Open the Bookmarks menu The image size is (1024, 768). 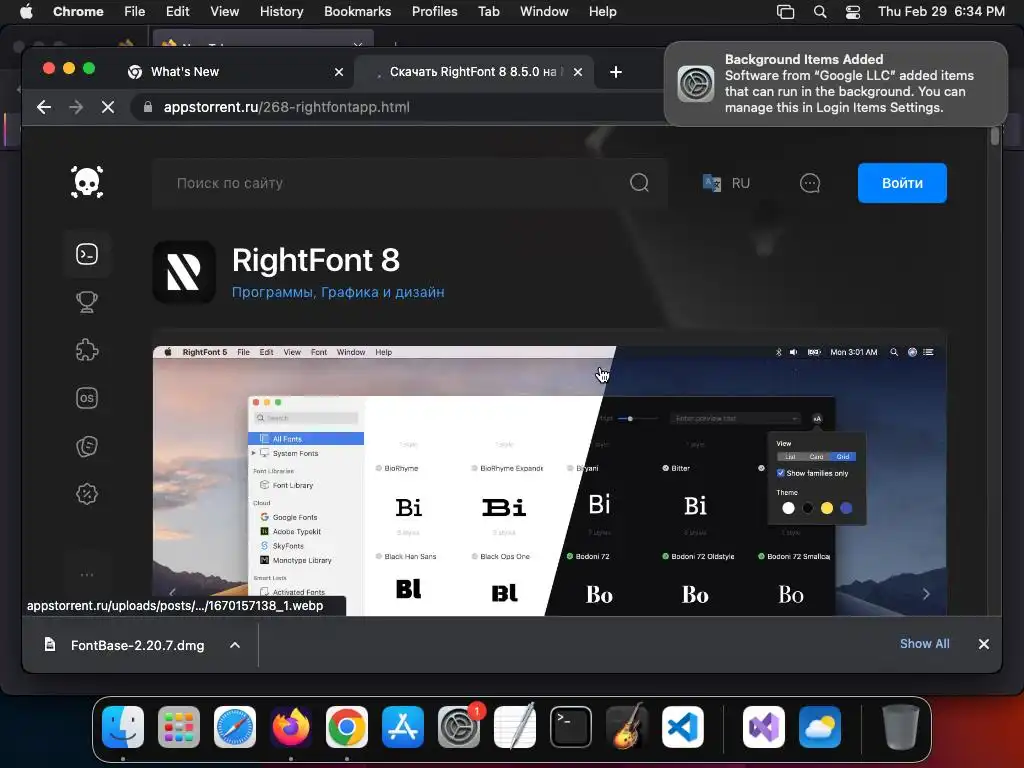pos(357,12)
